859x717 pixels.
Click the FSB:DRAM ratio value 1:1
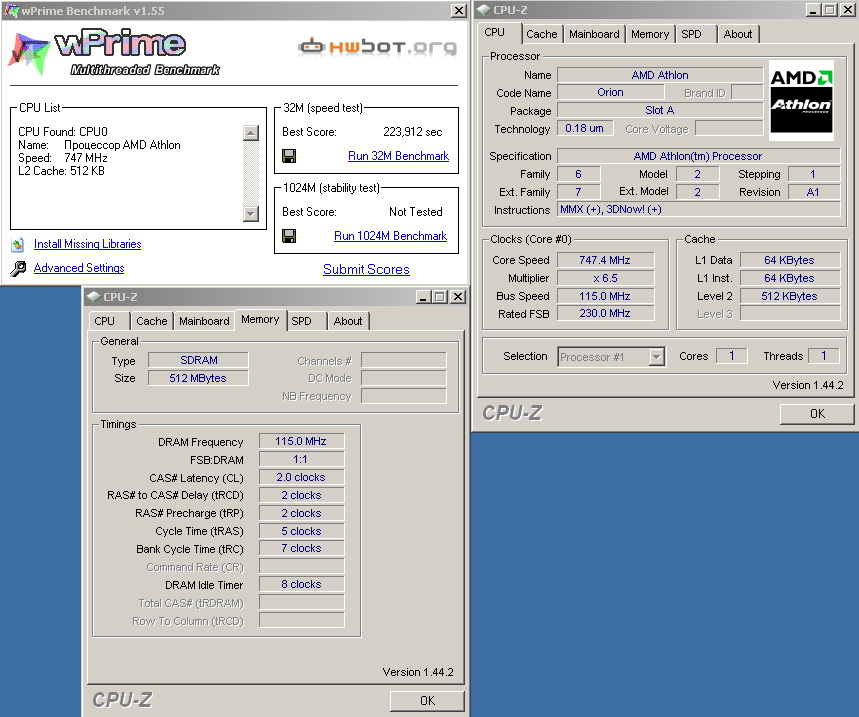pyautogui.click(x=301, y=460)
